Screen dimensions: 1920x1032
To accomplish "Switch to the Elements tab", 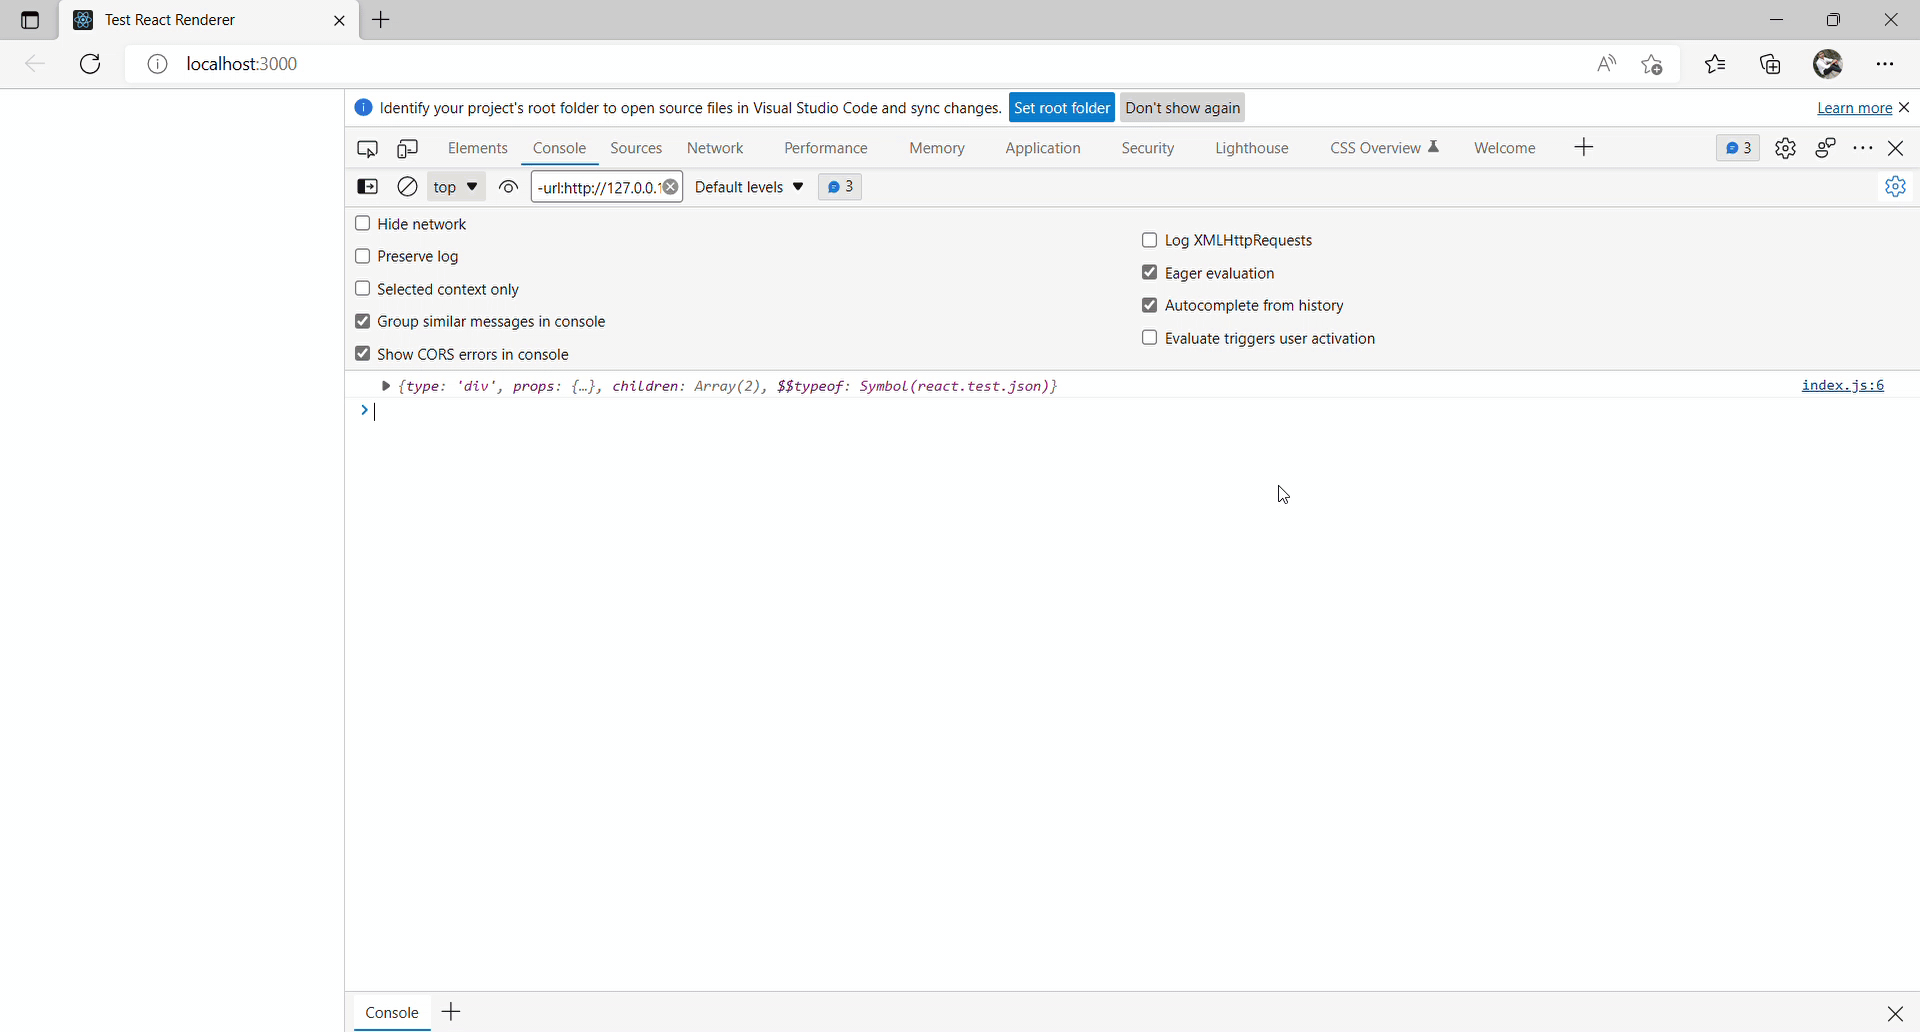I will 478,148.
